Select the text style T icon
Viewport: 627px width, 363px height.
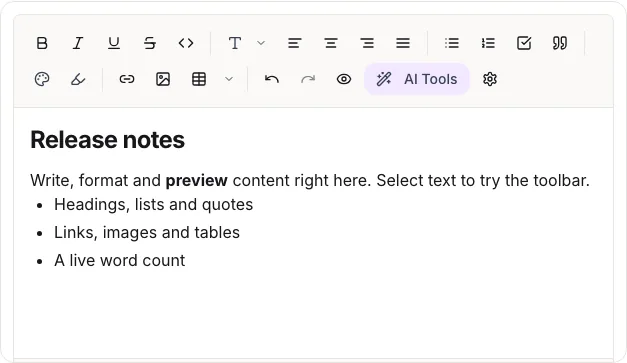click(235, 43)
